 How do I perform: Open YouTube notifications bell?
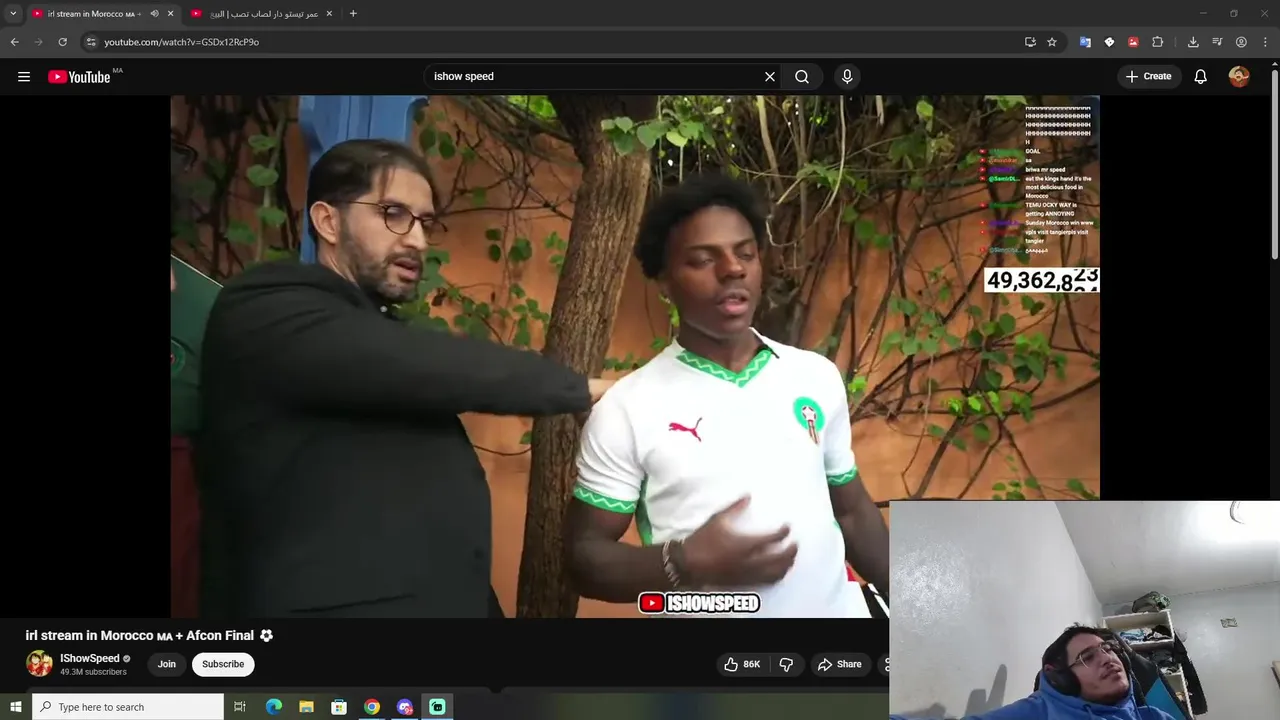[x=1201, y=76]
